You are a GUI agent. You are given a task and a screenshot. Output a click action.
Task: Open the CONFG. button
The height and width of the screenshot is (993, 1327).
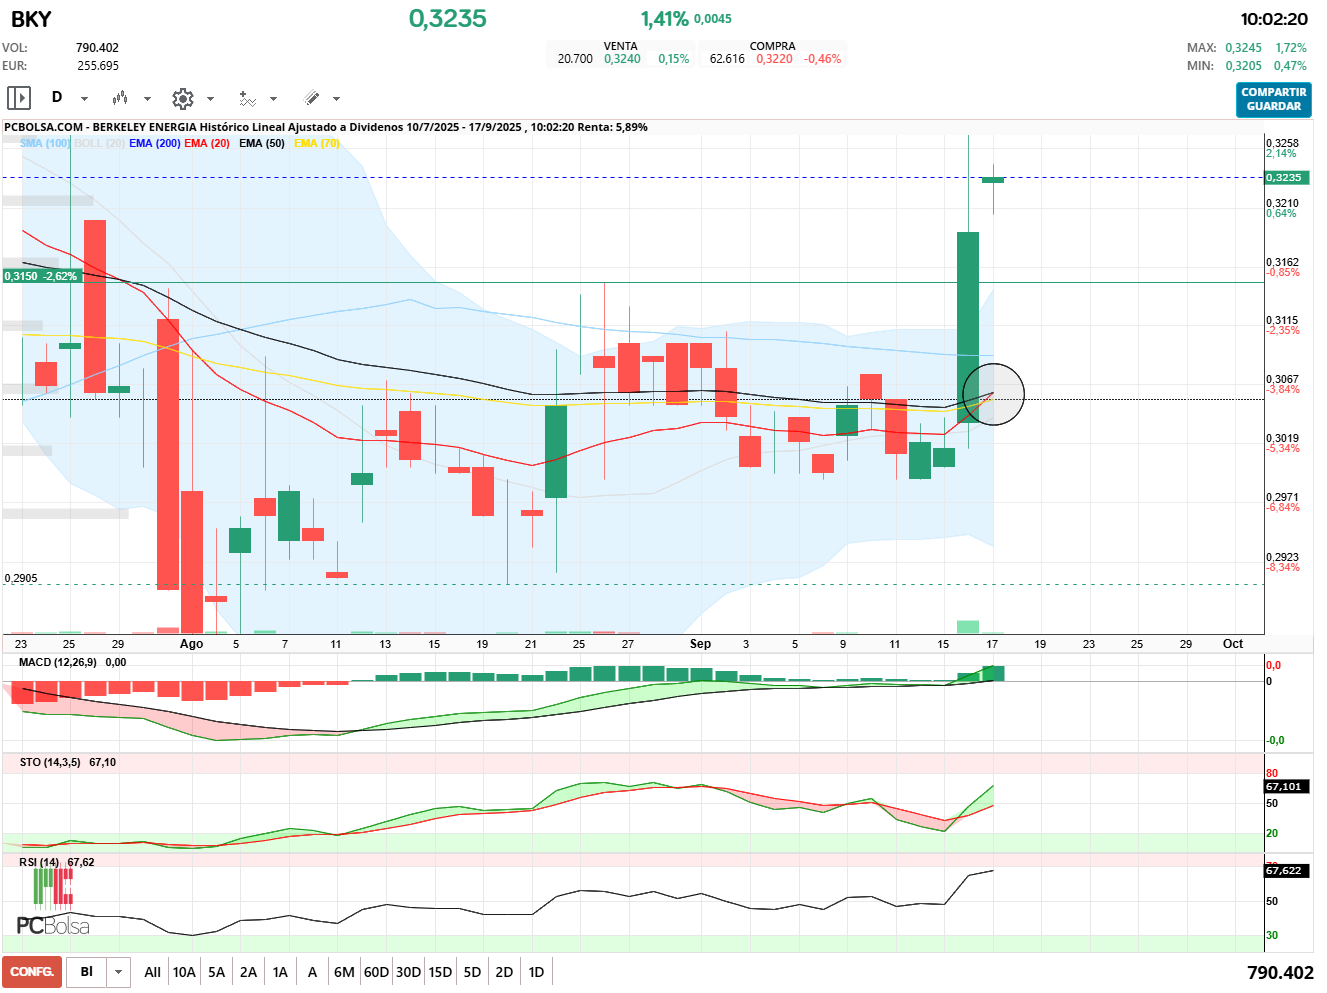(32, 972)
